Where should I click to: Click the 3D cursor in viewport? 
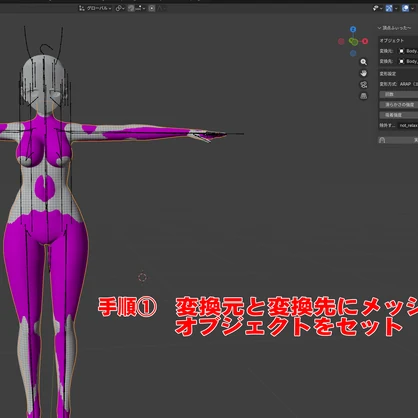click(143, 277)
